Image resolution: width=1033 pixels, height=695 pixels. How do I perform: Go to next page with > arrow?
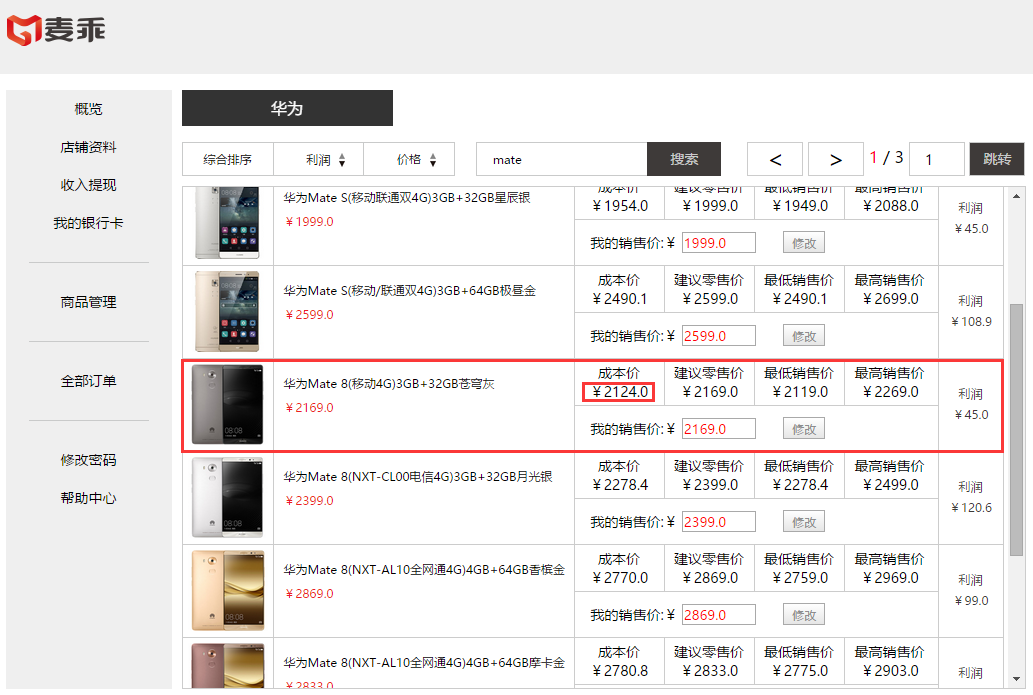click(836, 160)
